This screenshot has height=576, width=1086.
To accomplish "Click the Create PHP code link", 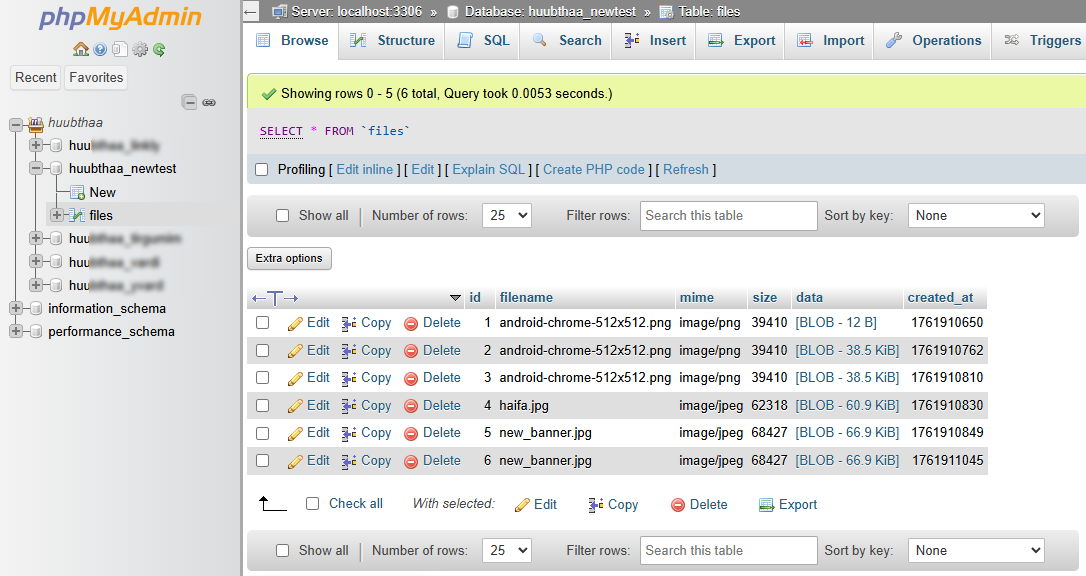I will tap(594, 170).
